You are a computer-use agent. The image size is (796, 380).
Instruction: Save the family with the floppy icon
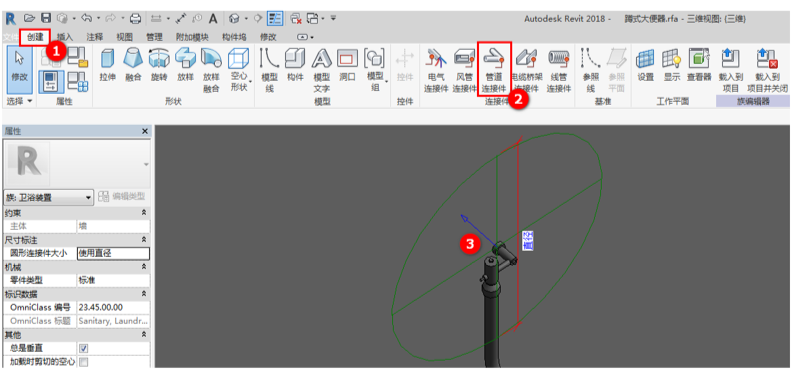point(46,19)
